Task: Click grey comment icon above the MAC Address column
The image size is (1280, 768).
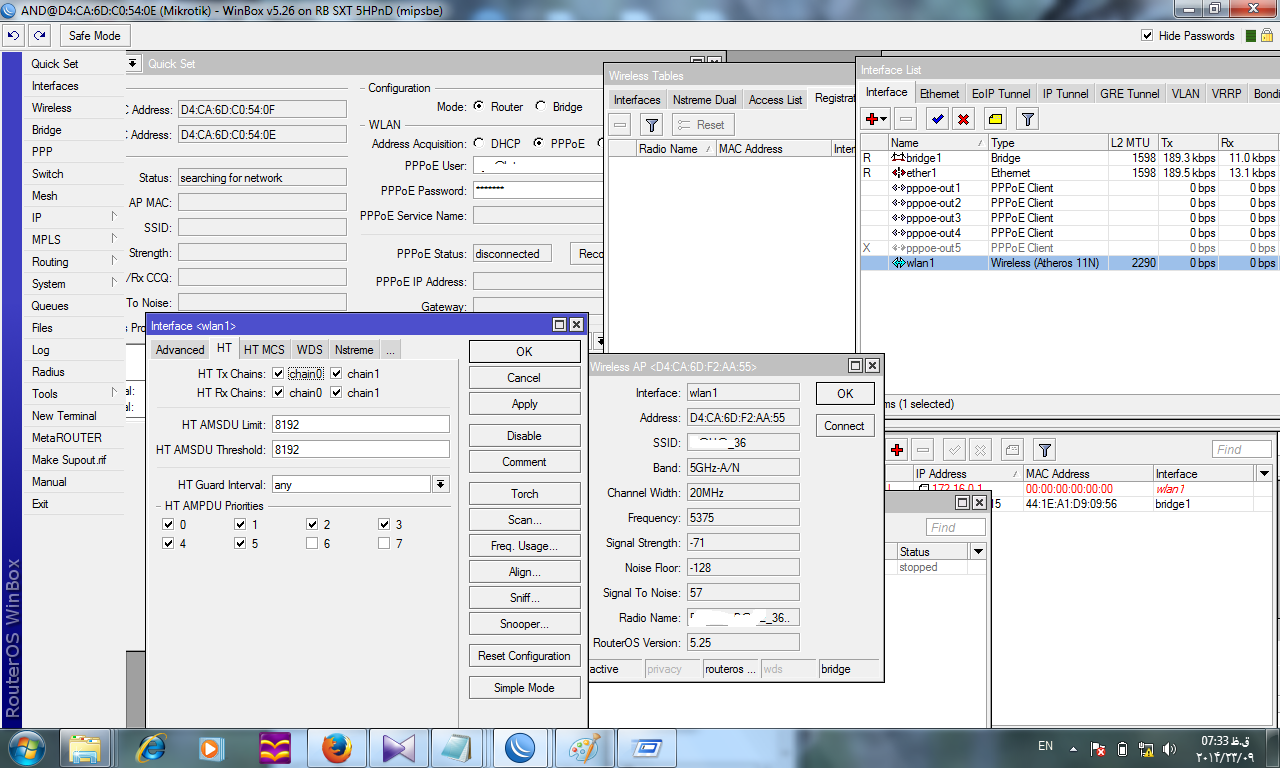Action: 1012,450
